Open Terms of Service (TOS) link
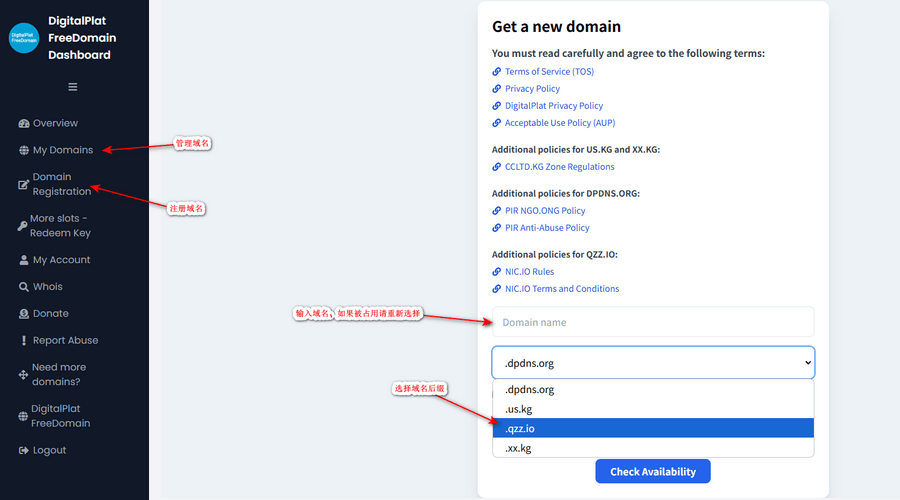 click(x=549, y=72)
